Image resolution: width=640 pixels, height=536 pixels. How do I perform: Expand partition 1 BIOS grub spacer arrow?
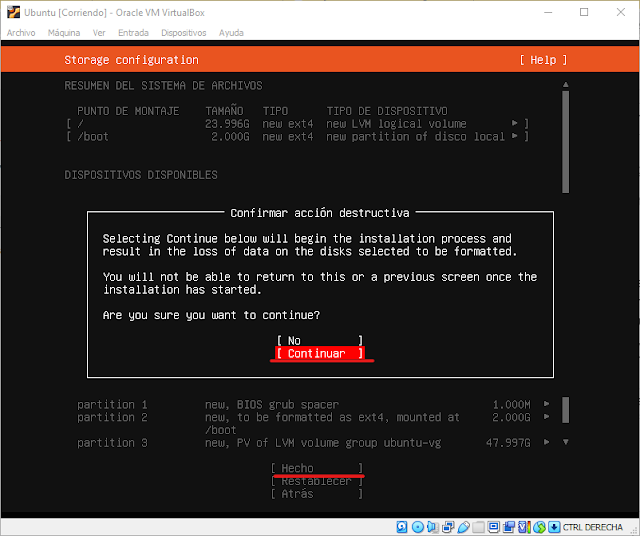[x=547, y=404]
